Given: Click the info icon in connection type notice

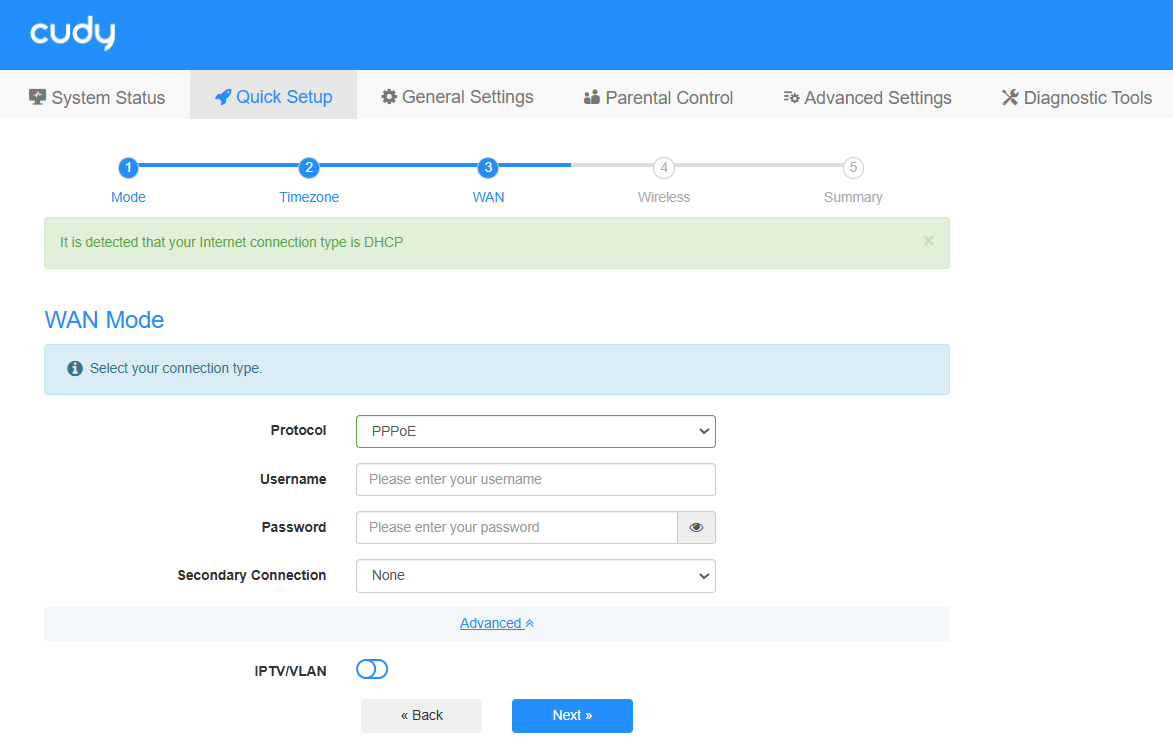Looking at the screenshot, I should click(75, 369).
